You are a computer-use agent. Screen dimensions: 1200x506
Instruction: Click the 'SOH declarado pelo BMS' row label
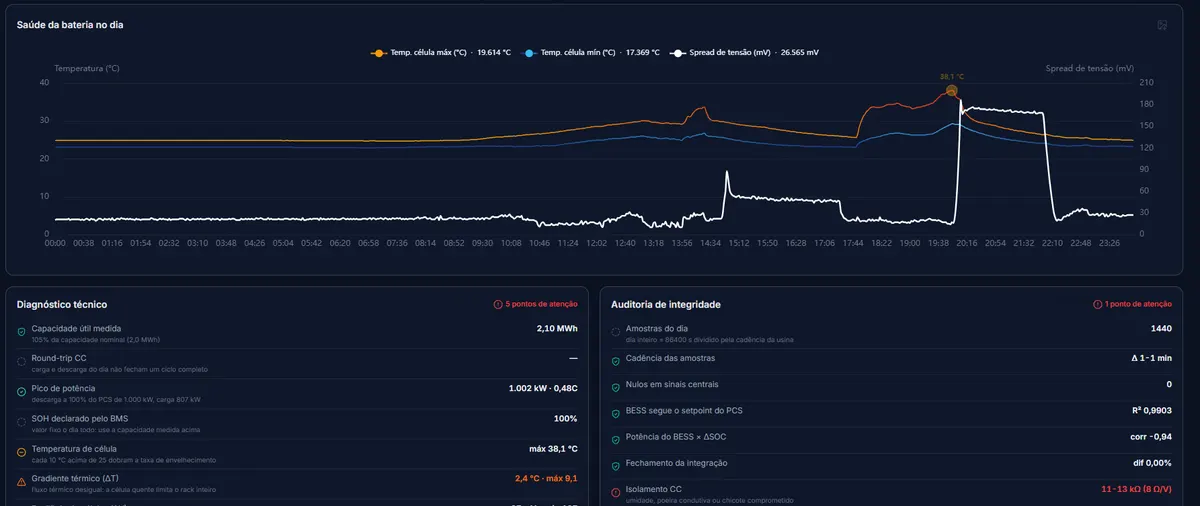(x=80, y=418)
